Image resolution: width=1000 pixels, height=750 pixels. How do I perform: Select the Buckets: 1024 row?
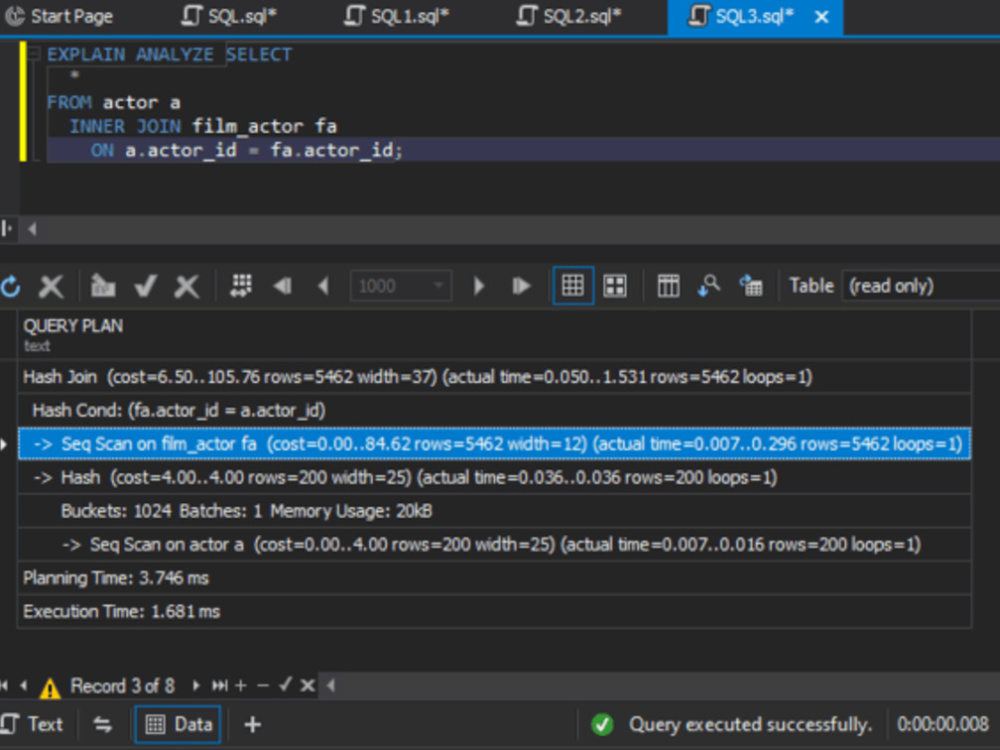pos(495,511)
